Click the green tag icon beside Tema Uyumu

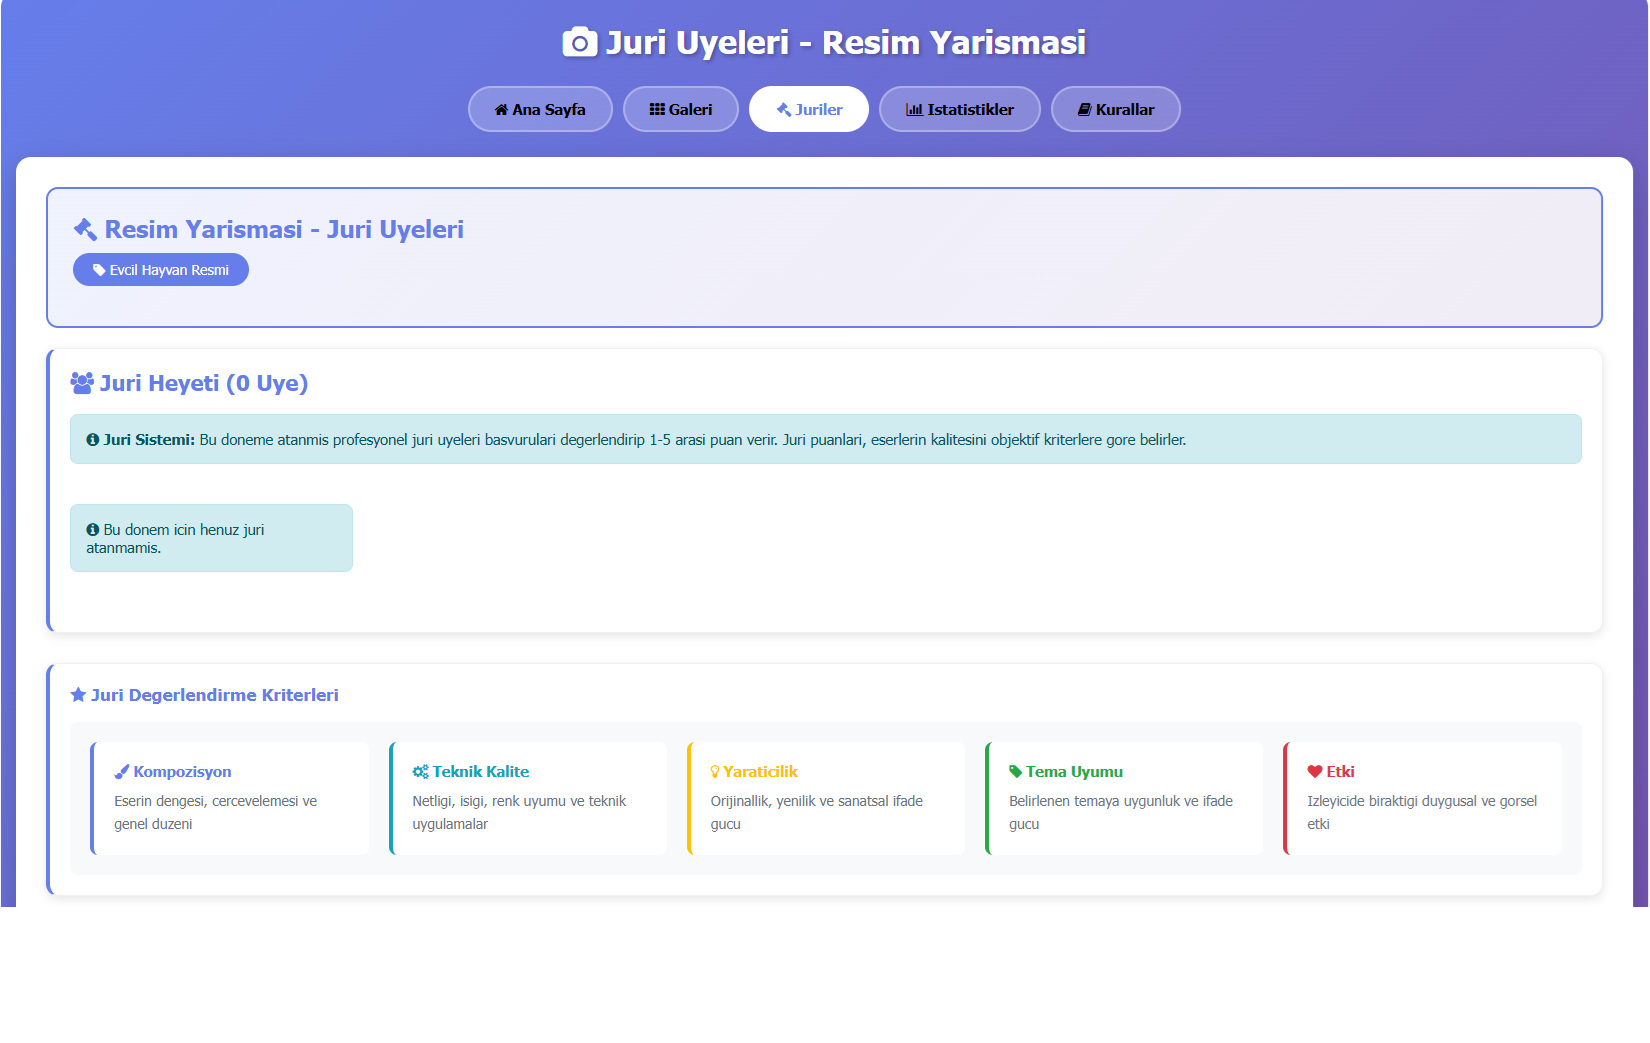1015,772
